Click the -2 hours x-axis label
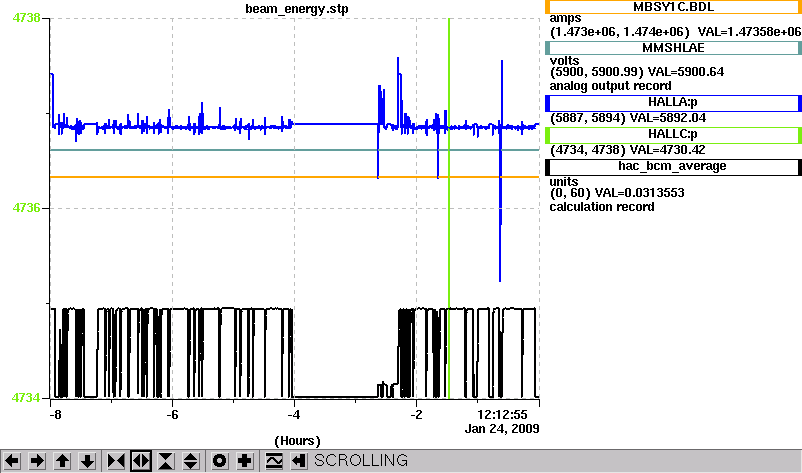The height and width of the screenshot is (473, 802). 416,415
